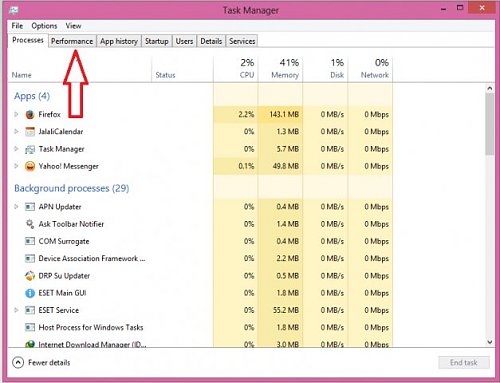Click the COM Surrogate icon
The image size is (500, 383).
pyautogui.click(x=30, y=241)
